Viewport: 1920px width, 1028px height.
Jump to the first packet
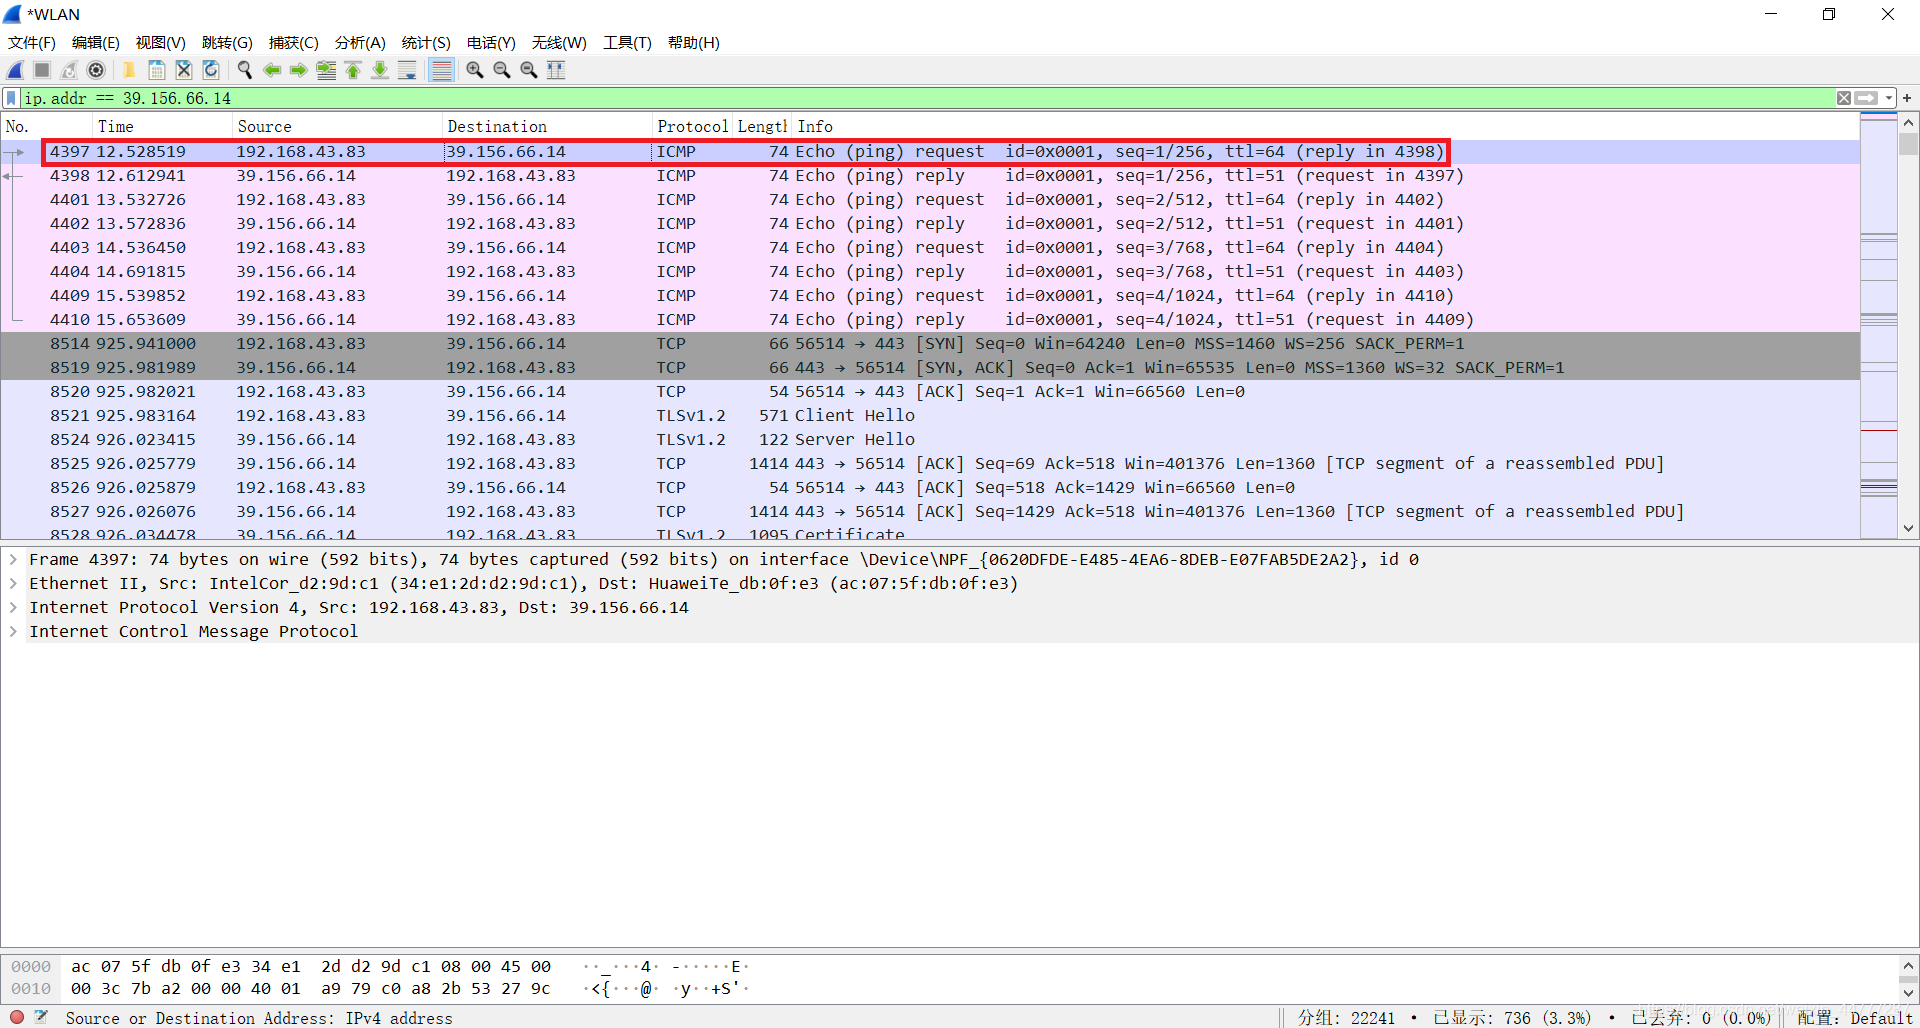point(353,70)
